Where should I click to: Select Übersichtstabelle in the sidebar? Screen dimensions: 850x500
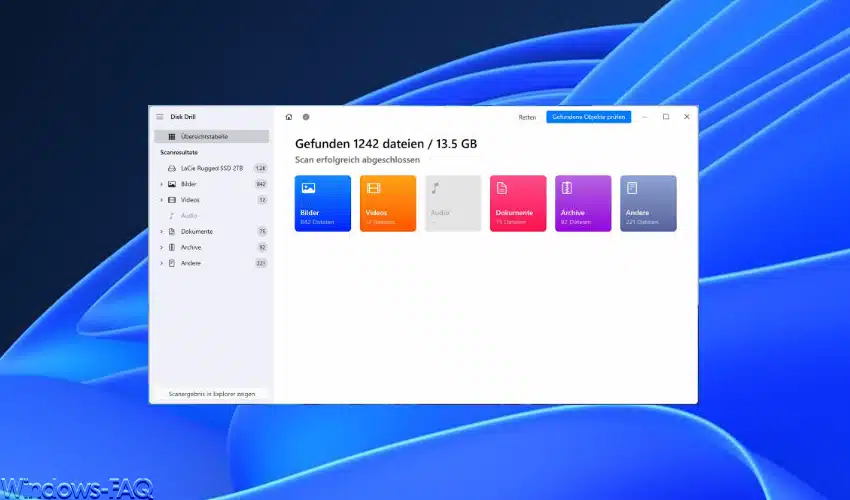211,137
